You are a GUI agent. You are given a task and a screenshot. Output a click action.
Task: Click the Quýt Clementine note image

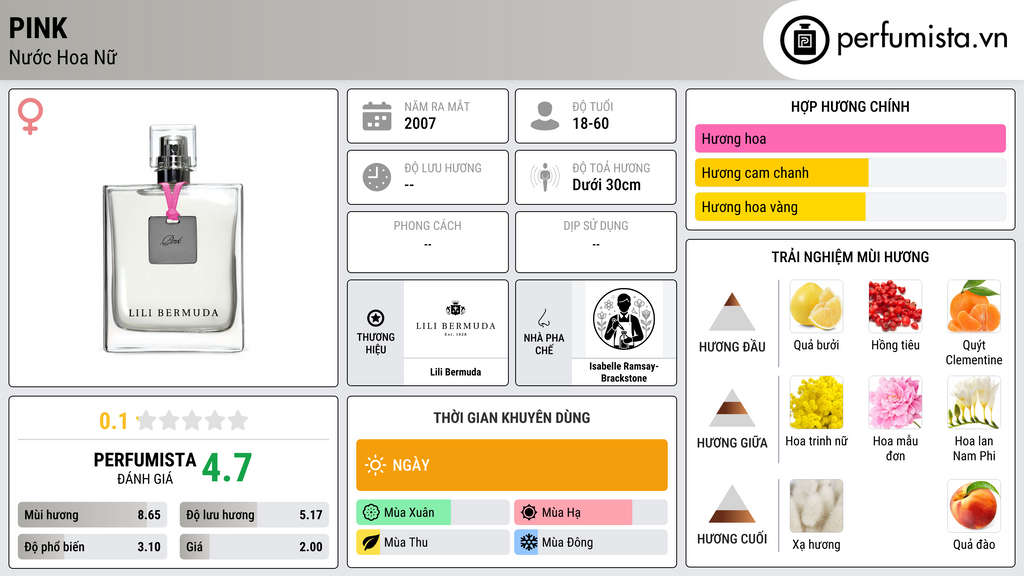[974, 306]
